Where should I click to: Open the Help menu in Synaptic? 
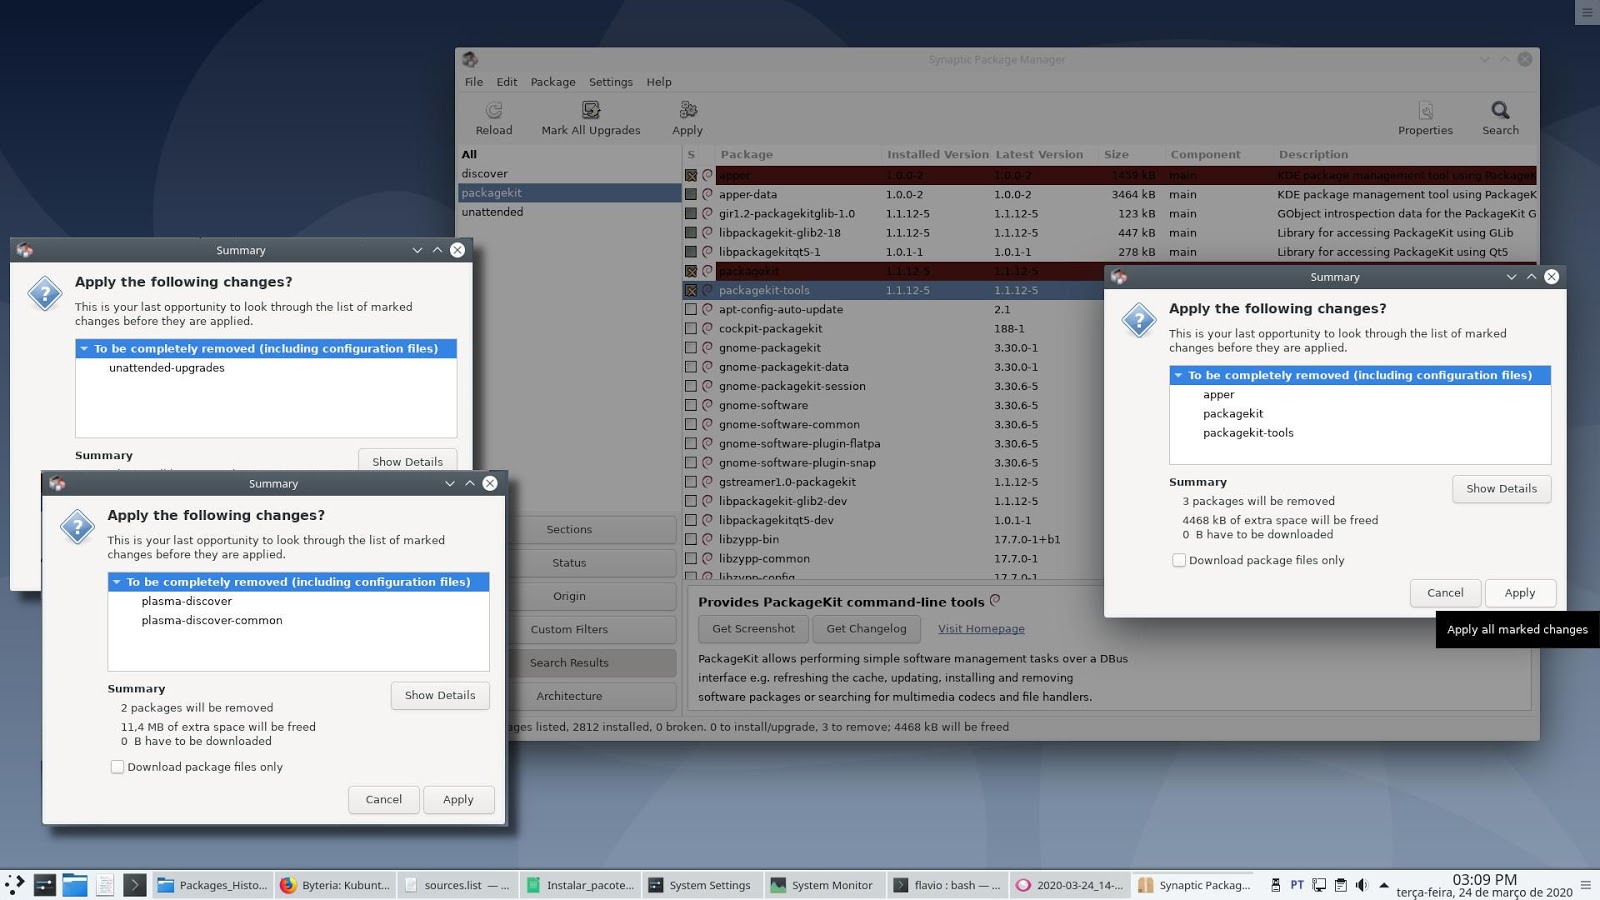coord(659,82)
